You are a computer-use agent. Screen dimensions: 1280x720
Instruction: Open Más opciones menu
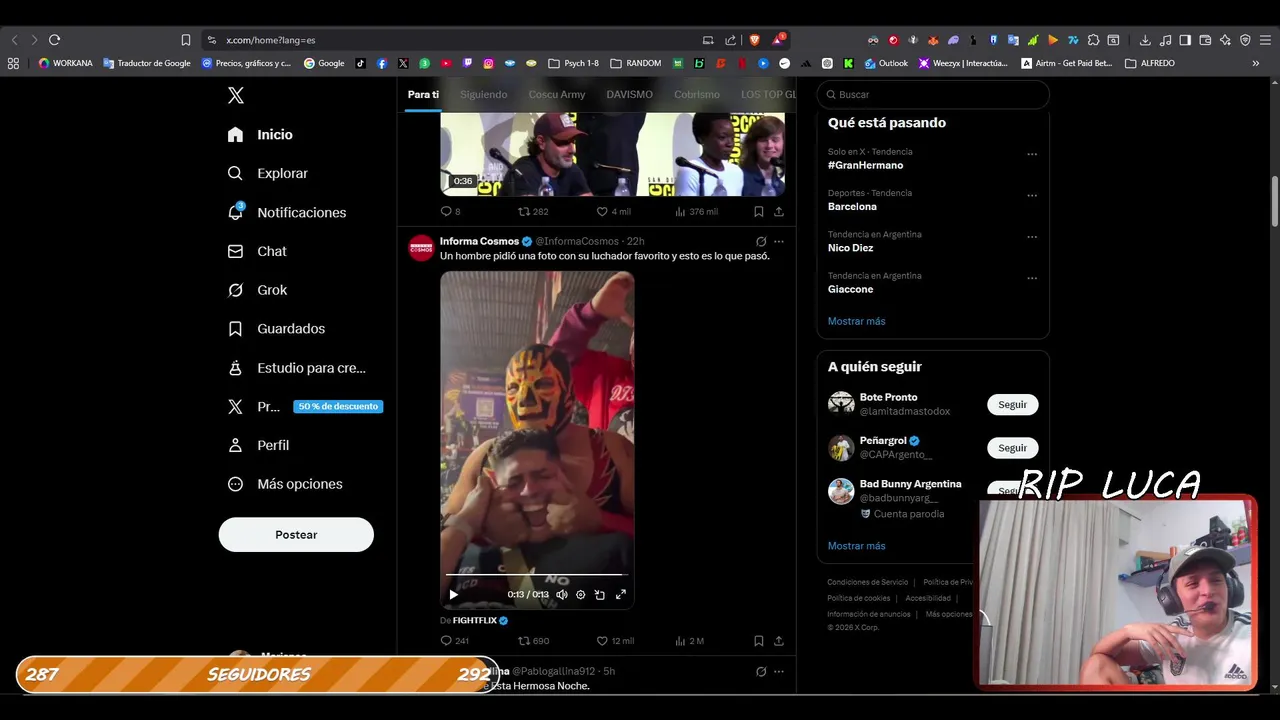[284, 484]
